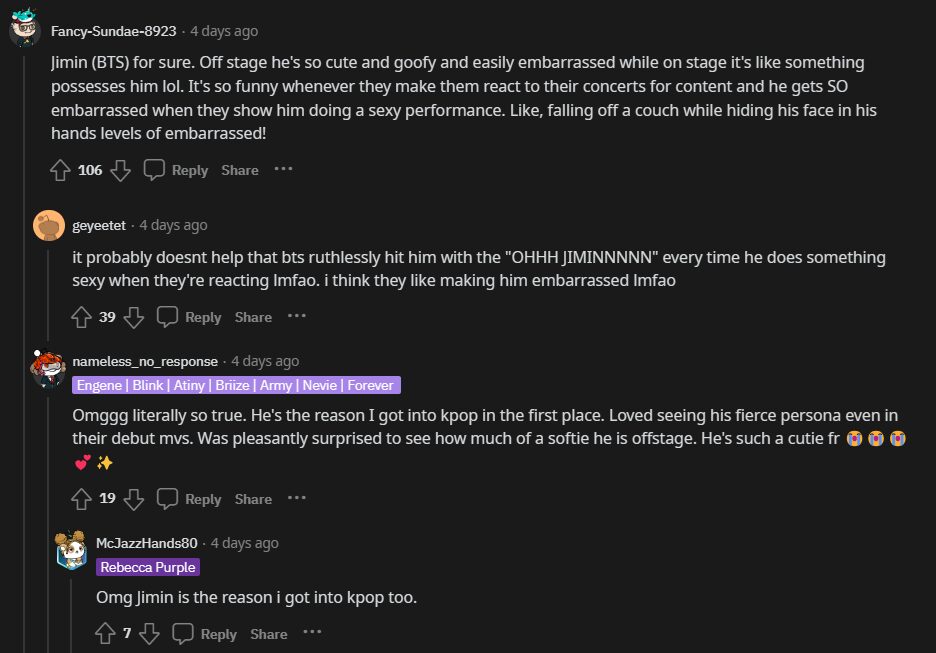Image resolution: width=936 pixels, height=653 pixels.
Task: Share nameless_no_response's comment
Action: (x=253, y=499)
